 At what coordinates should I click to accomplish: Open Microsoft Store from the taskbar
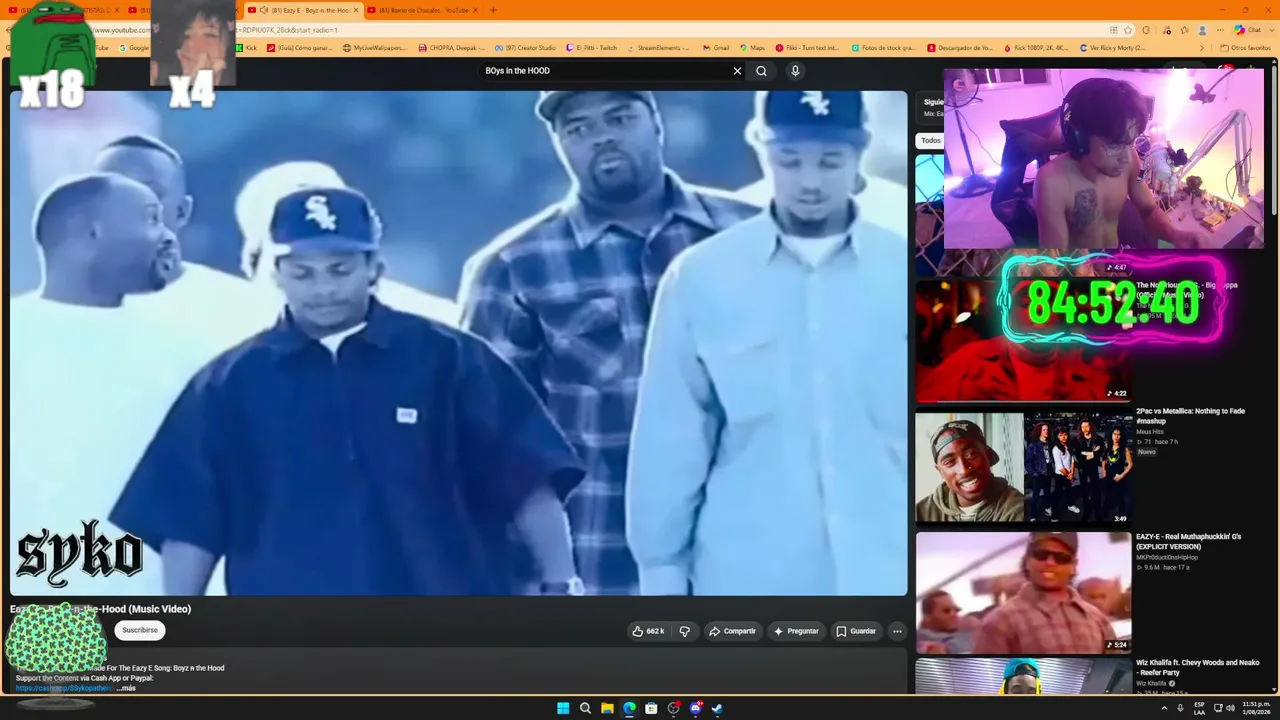tap(651, 708)
